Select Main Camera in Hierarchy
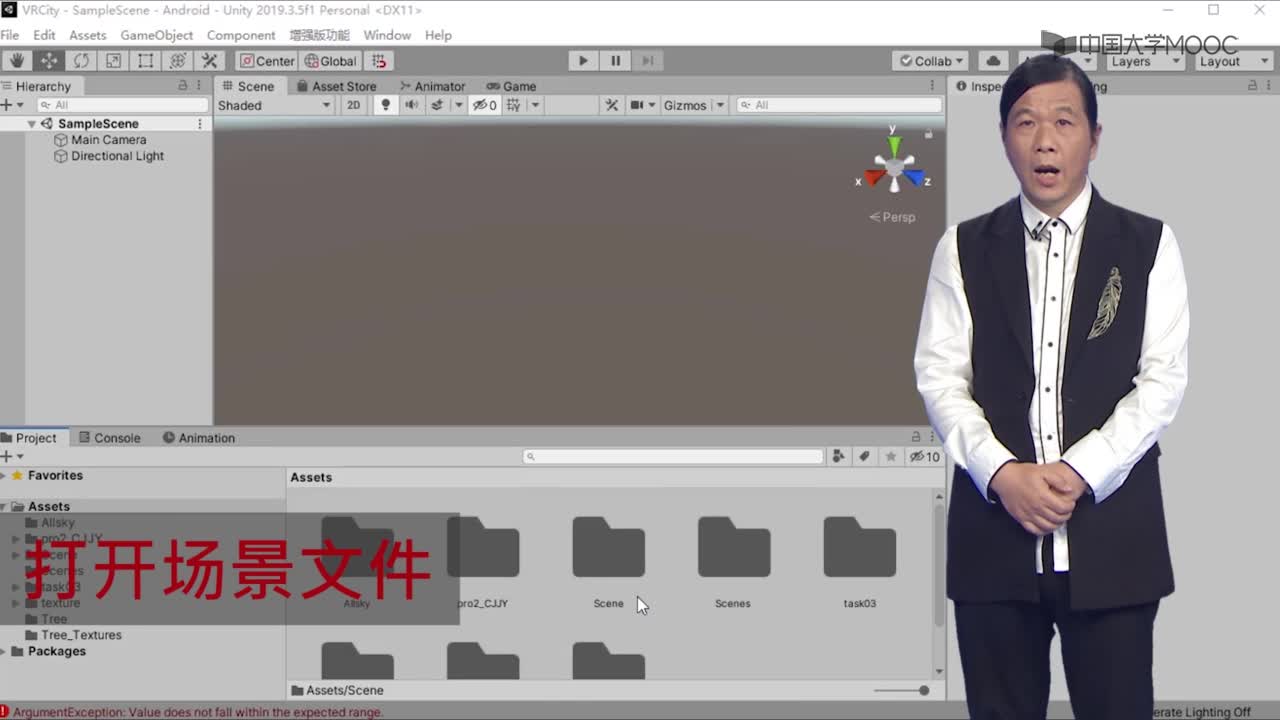Image resolution: width=1280 pixels, height=720 pixels. click(x=107, y=140)
